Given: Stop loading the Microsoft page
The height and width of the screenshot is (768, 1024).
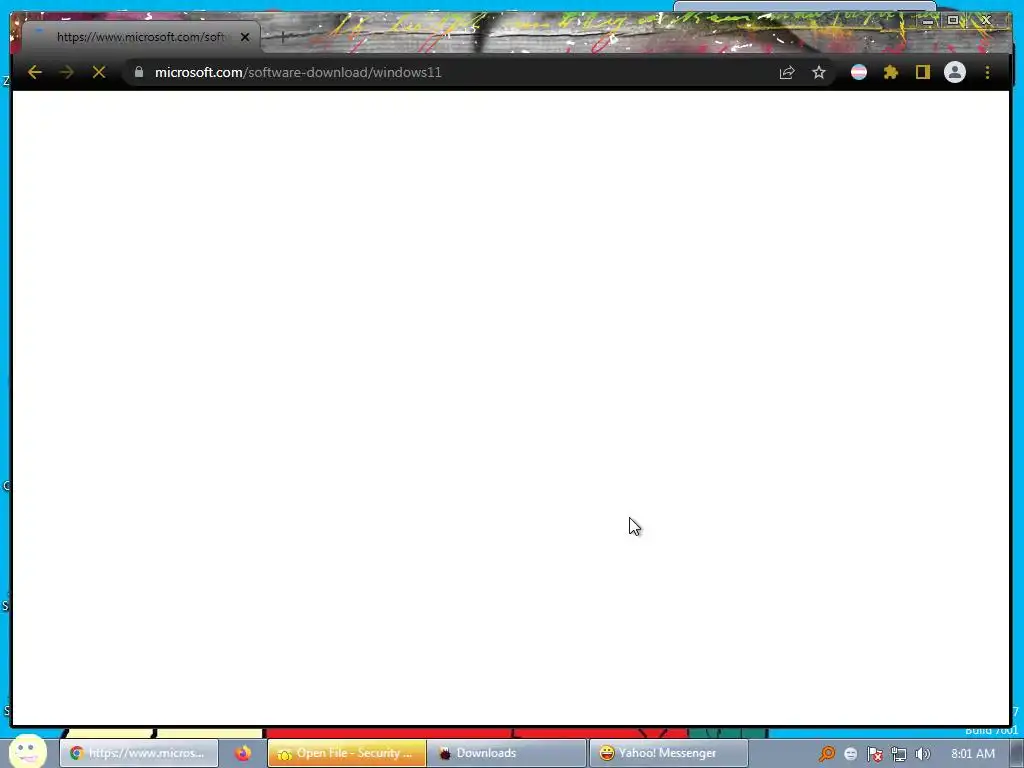Looking at the screenshot, I should tap(99, 72).
